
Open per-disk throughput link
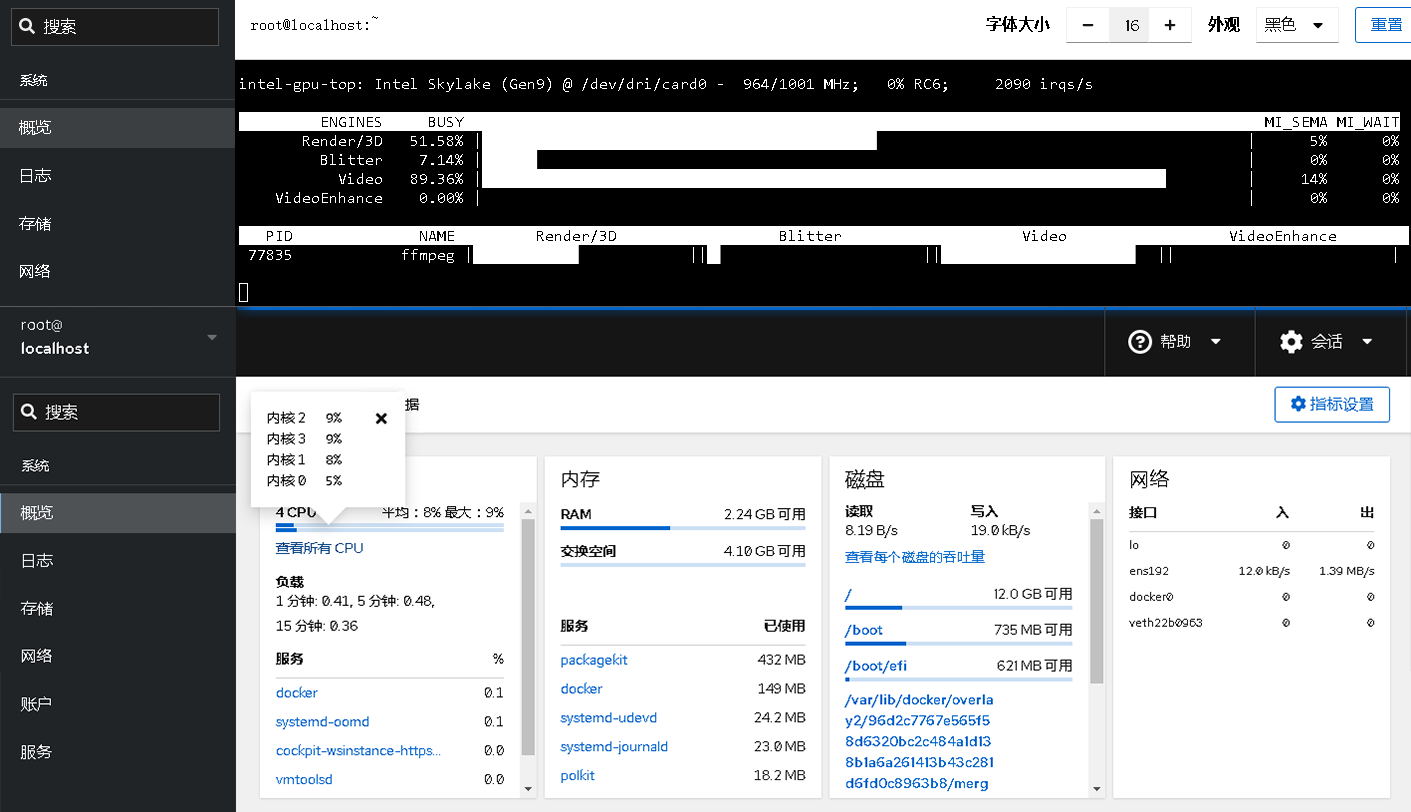[x=914, y=557]
